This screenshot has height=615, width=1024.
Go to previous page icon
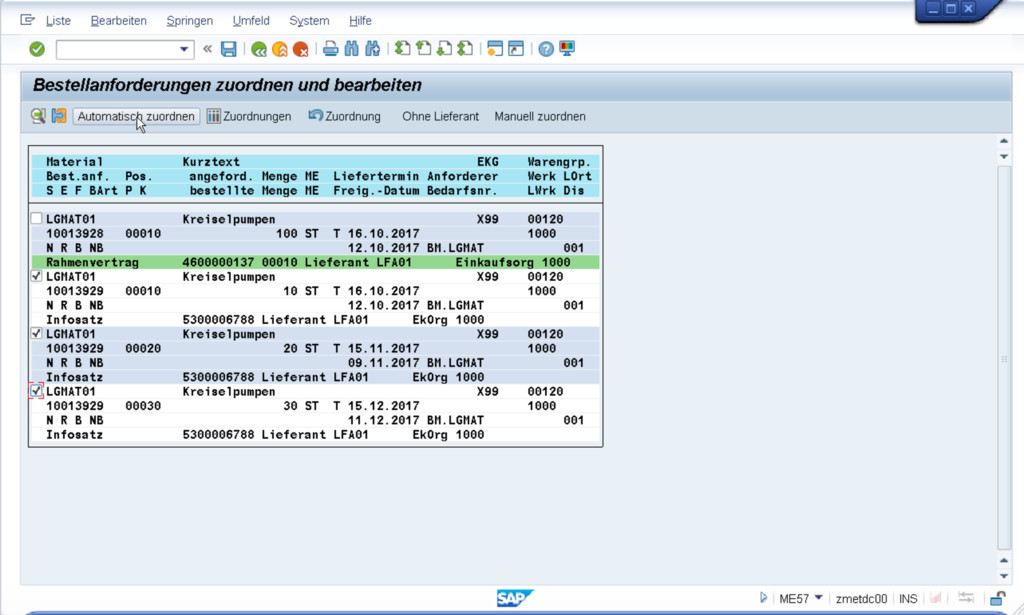pyautogui.click(x=424, y=49)
